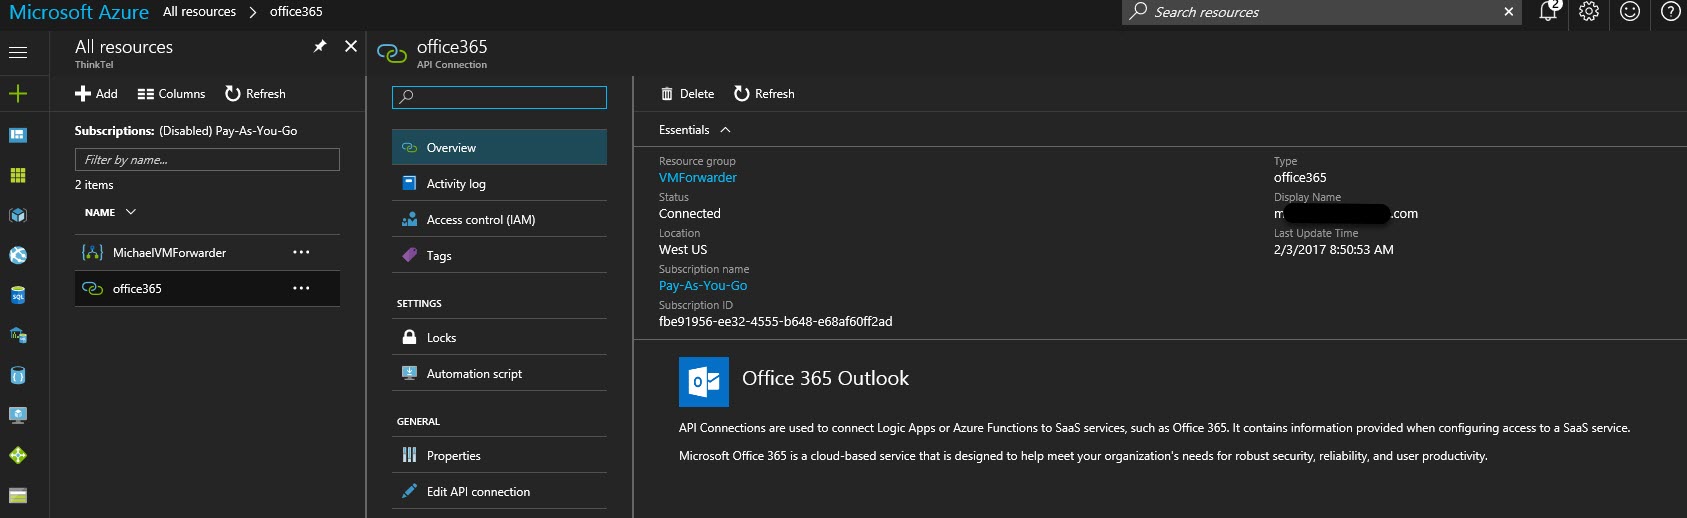Open the notifications bell icon
This screenshot has width=1687, height=518.
pos(1548,12)
